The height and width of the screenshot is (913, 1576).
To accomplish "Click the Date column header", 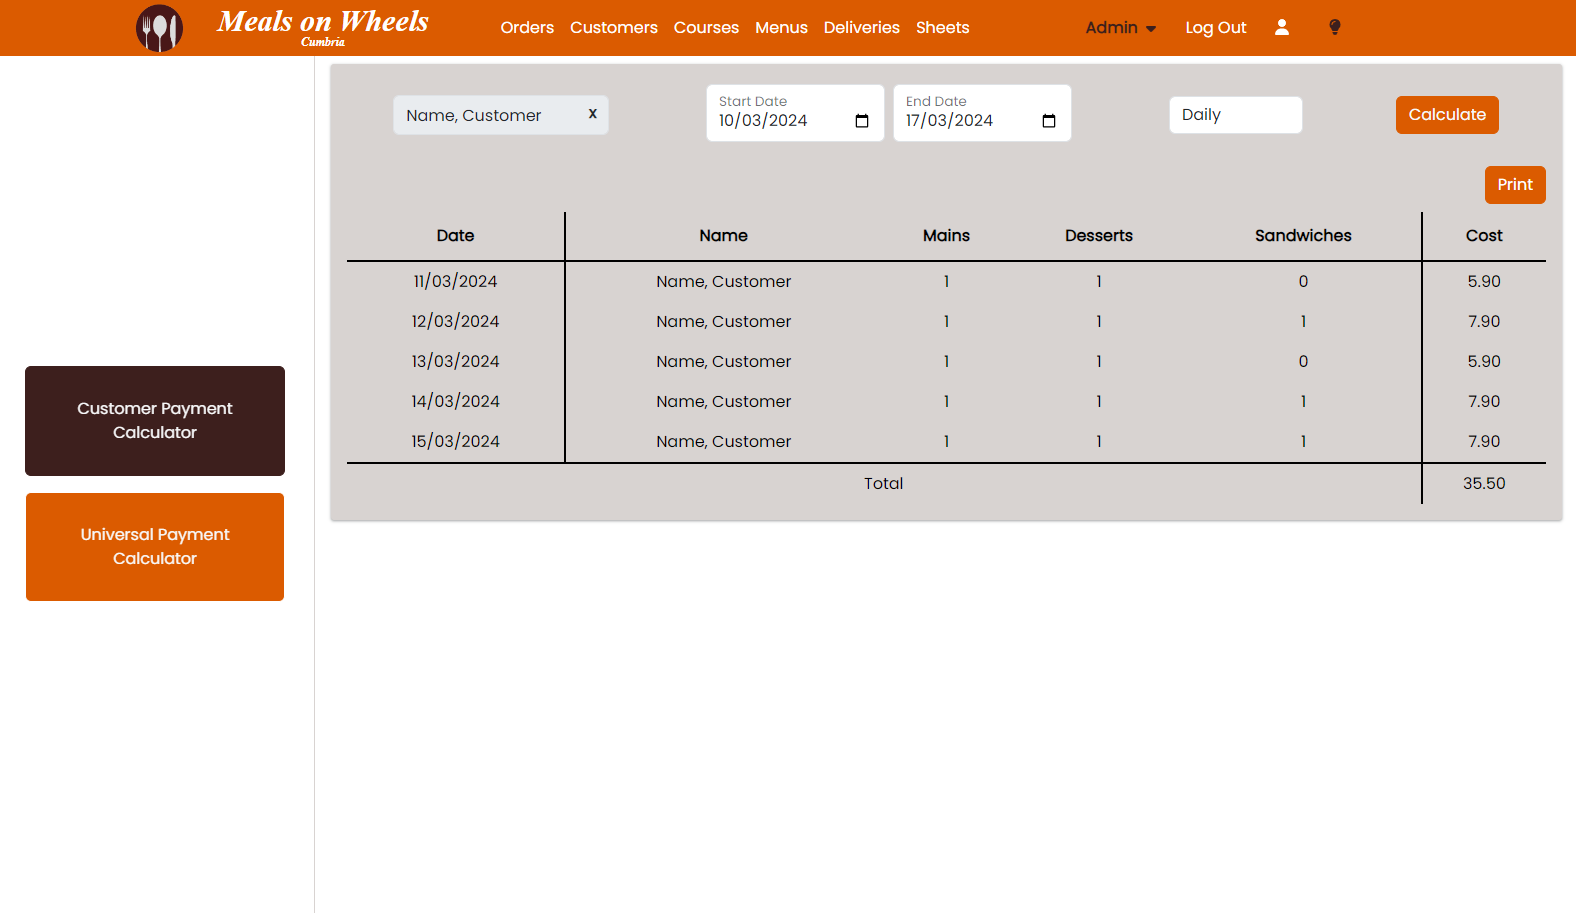I will tap(455, 236).
